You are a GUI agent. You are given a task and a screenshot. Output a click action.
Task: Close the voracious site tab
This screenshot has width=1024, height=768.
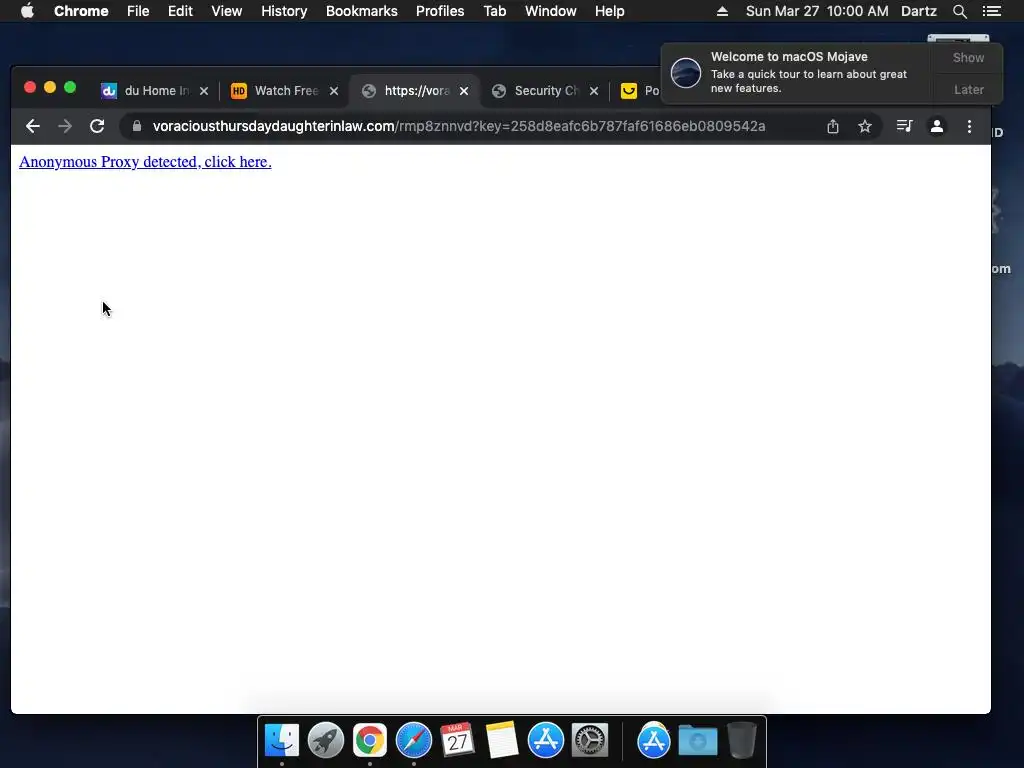(464, 91)
